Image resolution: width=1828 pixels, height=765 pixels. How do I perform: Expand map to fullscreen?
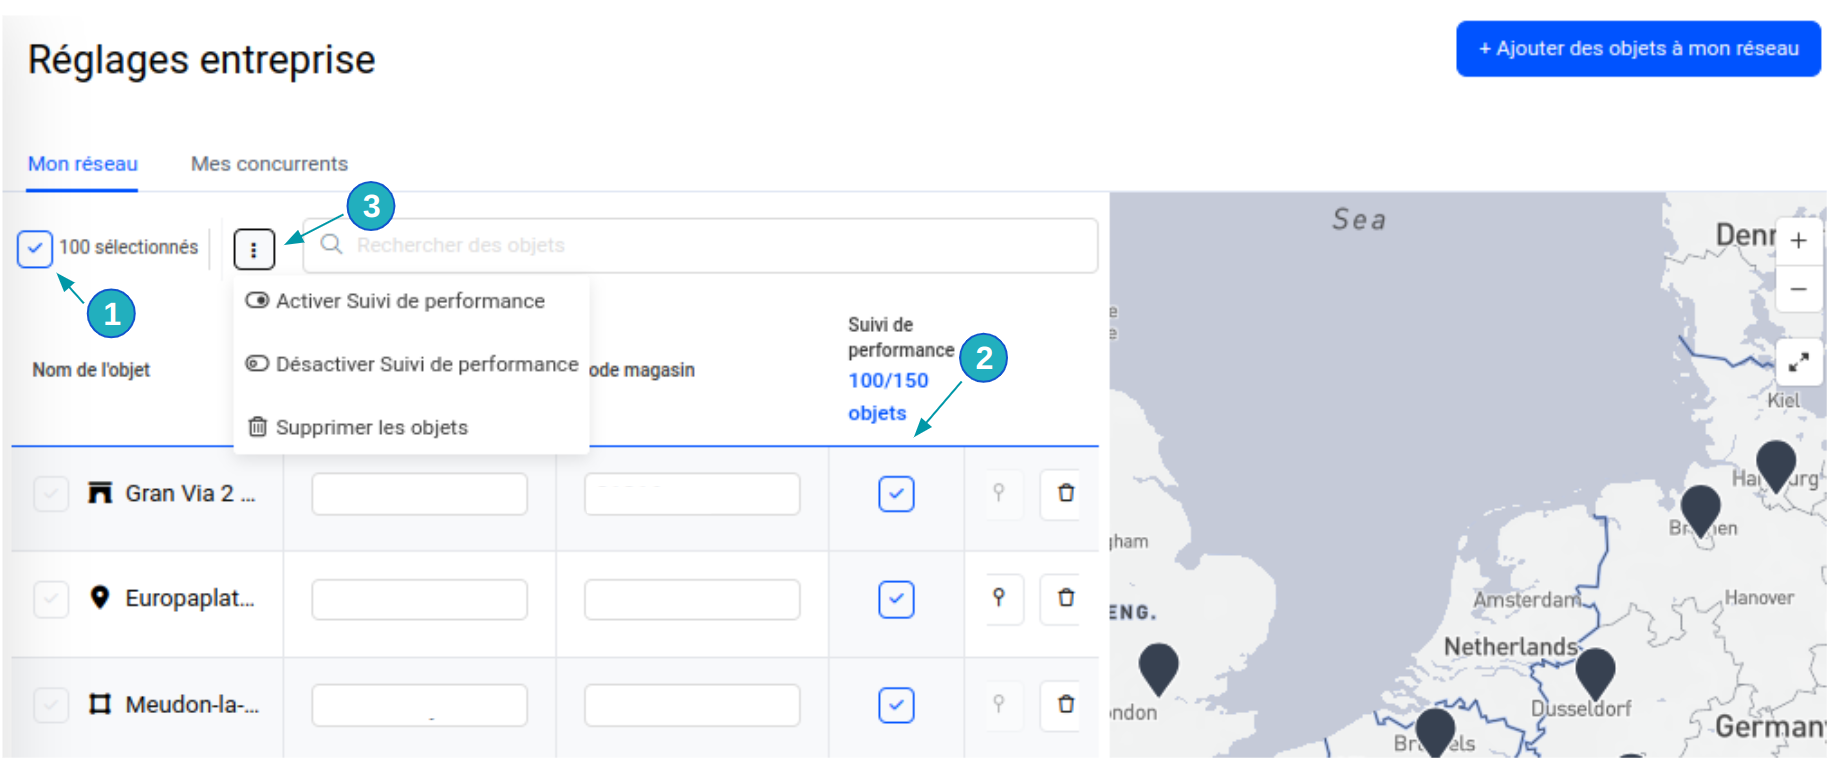click(x=1798, y=362)
